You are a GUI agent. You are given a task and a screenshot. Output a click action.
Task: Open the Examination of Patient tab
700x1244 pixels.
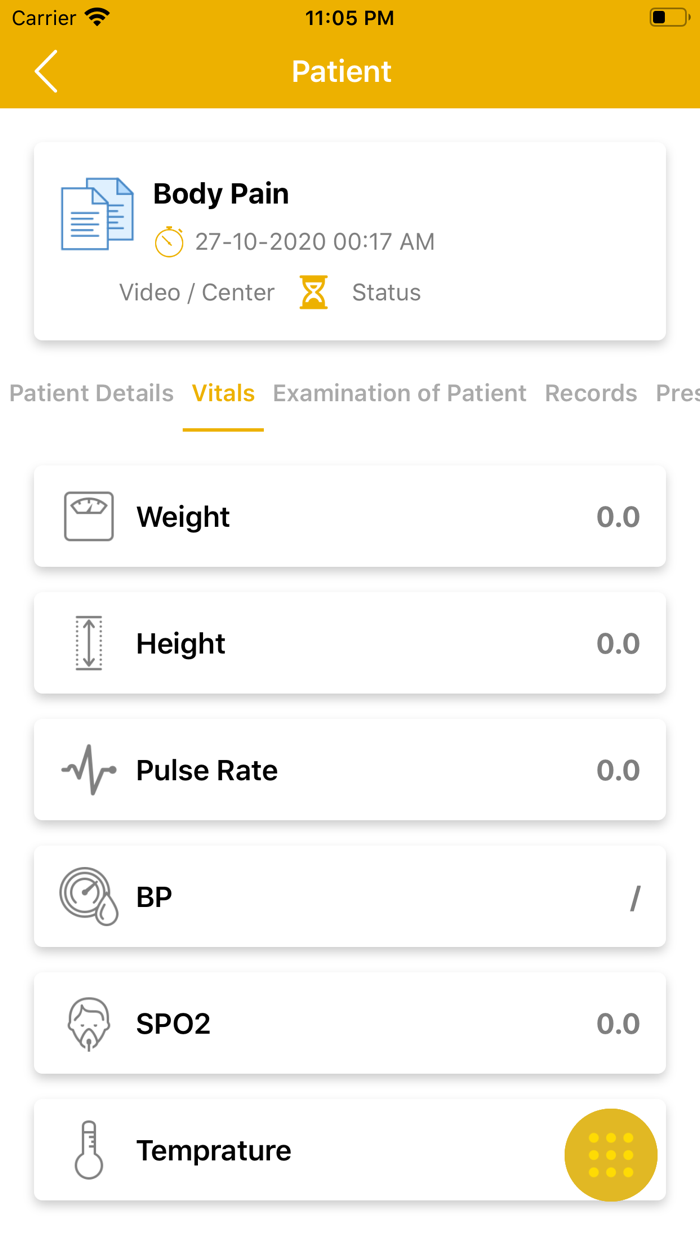pos(399,393)
